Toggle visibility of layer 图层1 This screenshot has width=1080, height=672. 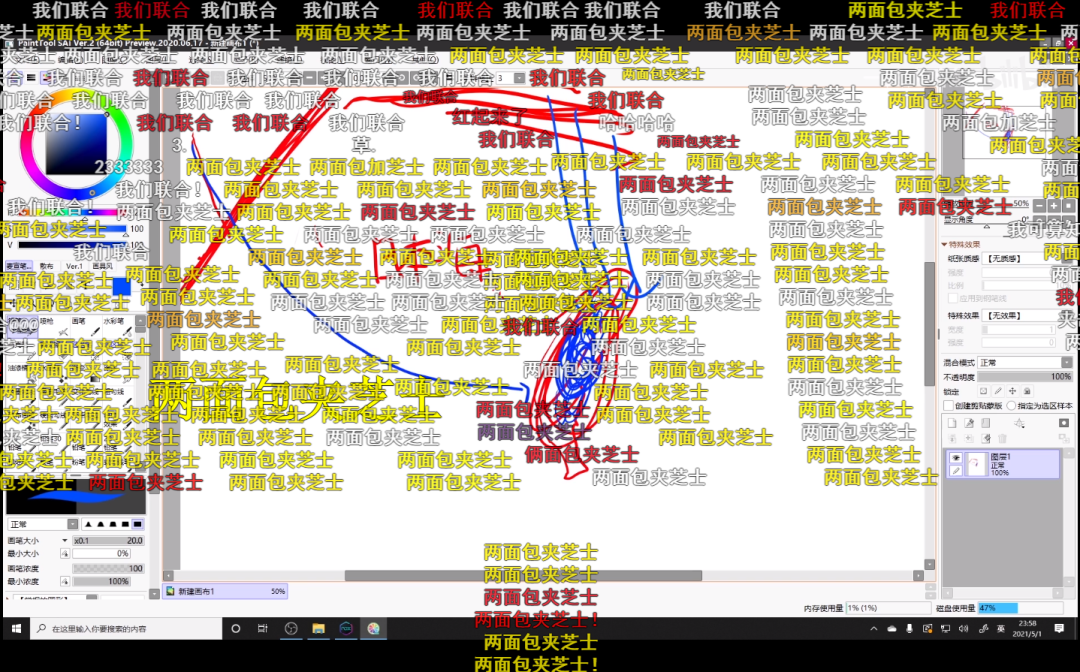click(x=956, y=458)
